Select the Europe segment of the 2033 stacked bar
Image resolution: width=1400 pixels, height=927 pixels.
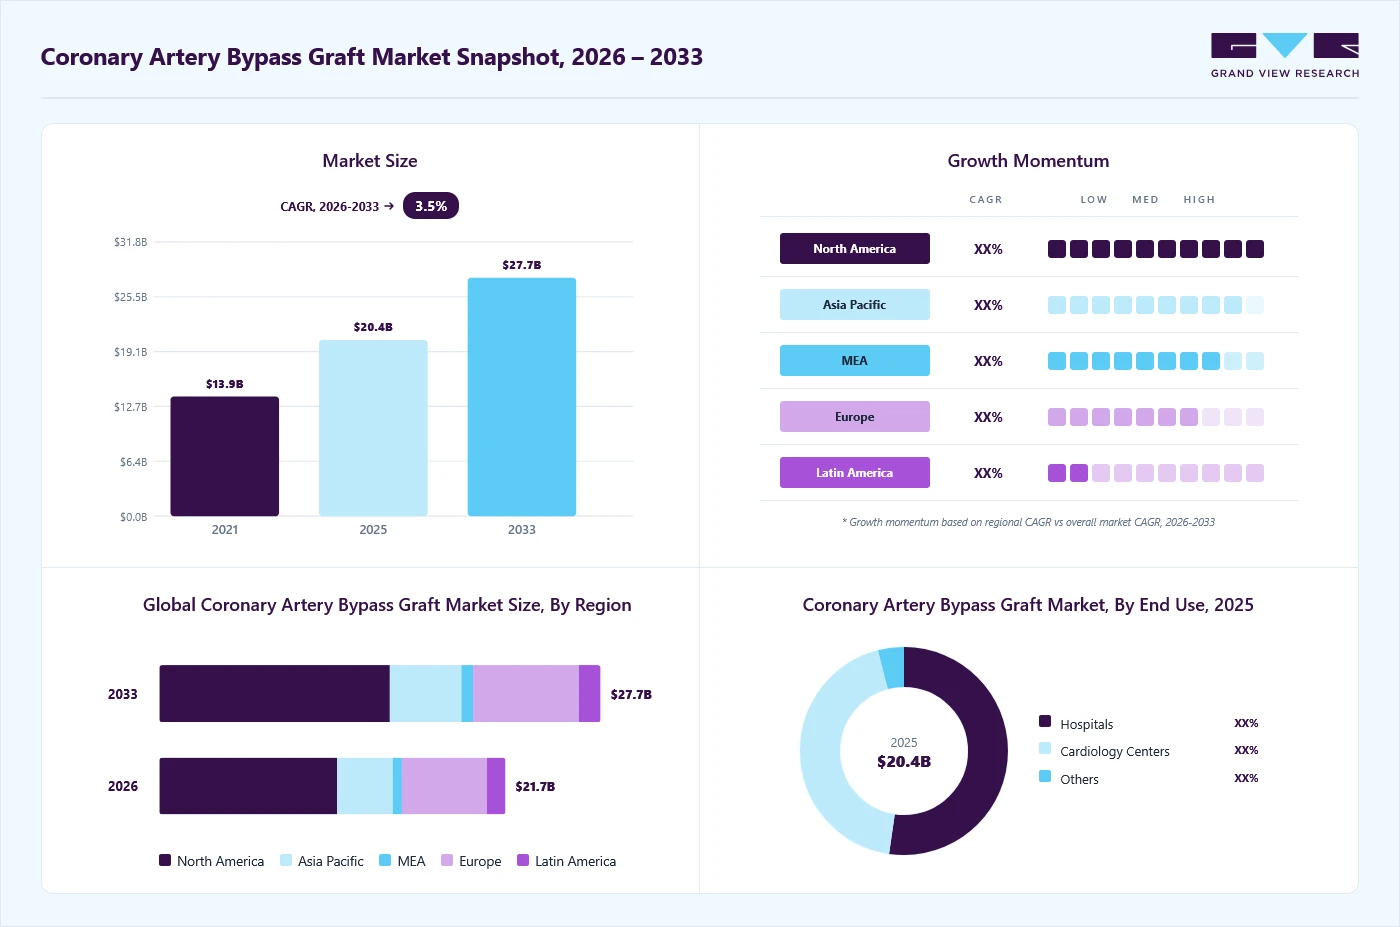(x=526, y=694)
